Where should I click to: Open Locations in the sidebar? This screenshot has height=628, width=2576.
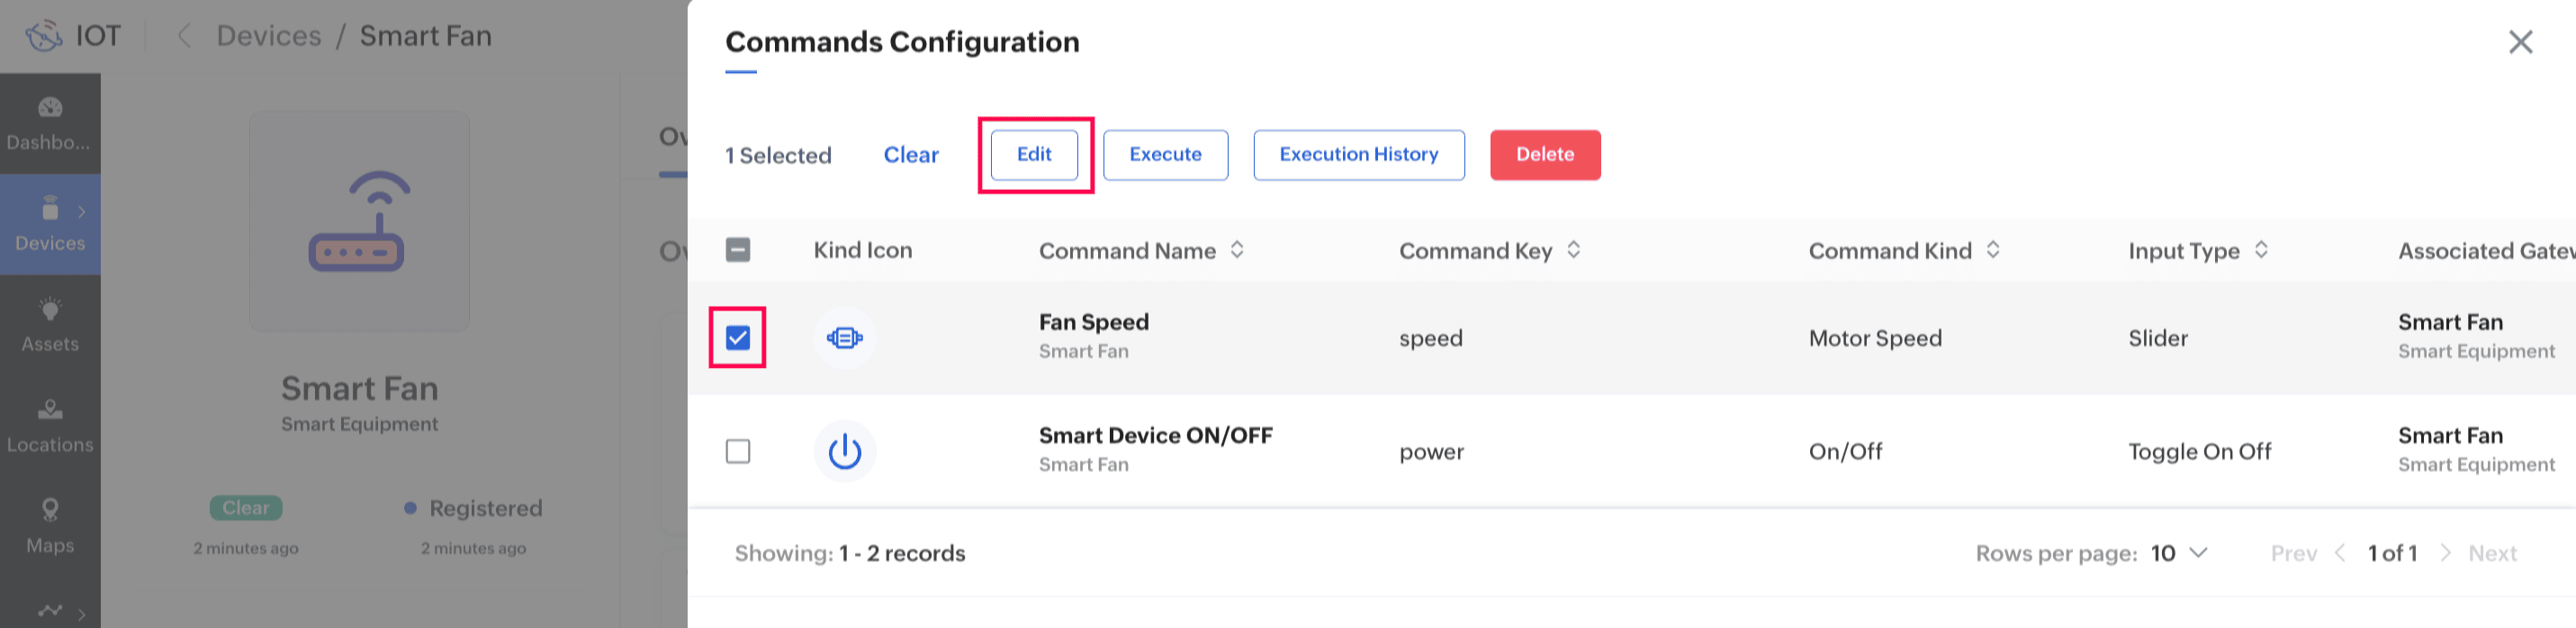(x=50, y=425)
